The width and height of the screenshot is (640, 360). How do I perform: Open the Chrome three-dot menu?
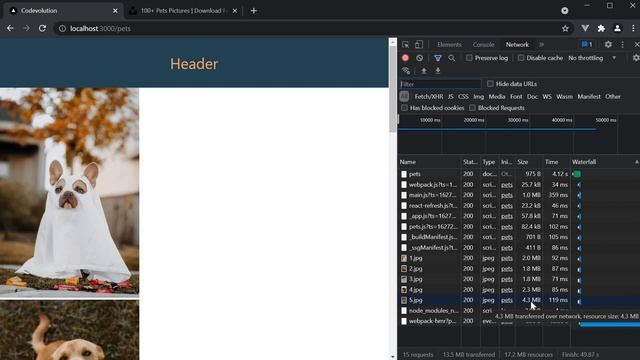[633, 28]
